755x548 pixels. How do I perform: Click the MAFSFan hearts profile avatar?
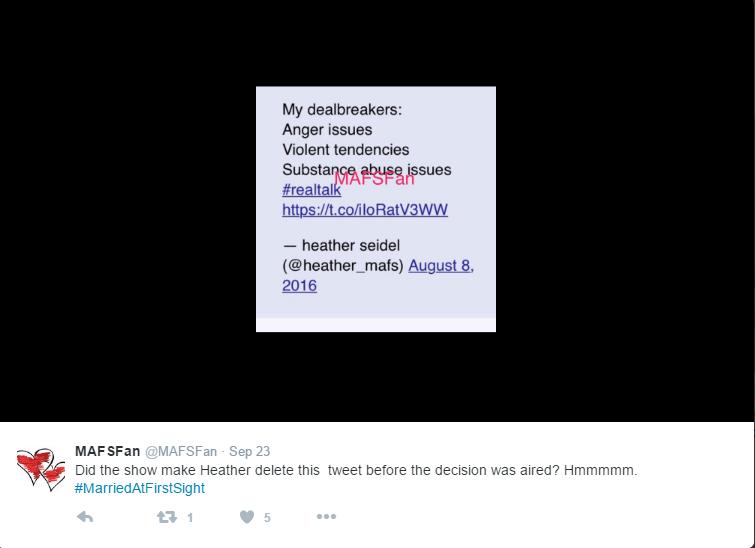(40, 470)
